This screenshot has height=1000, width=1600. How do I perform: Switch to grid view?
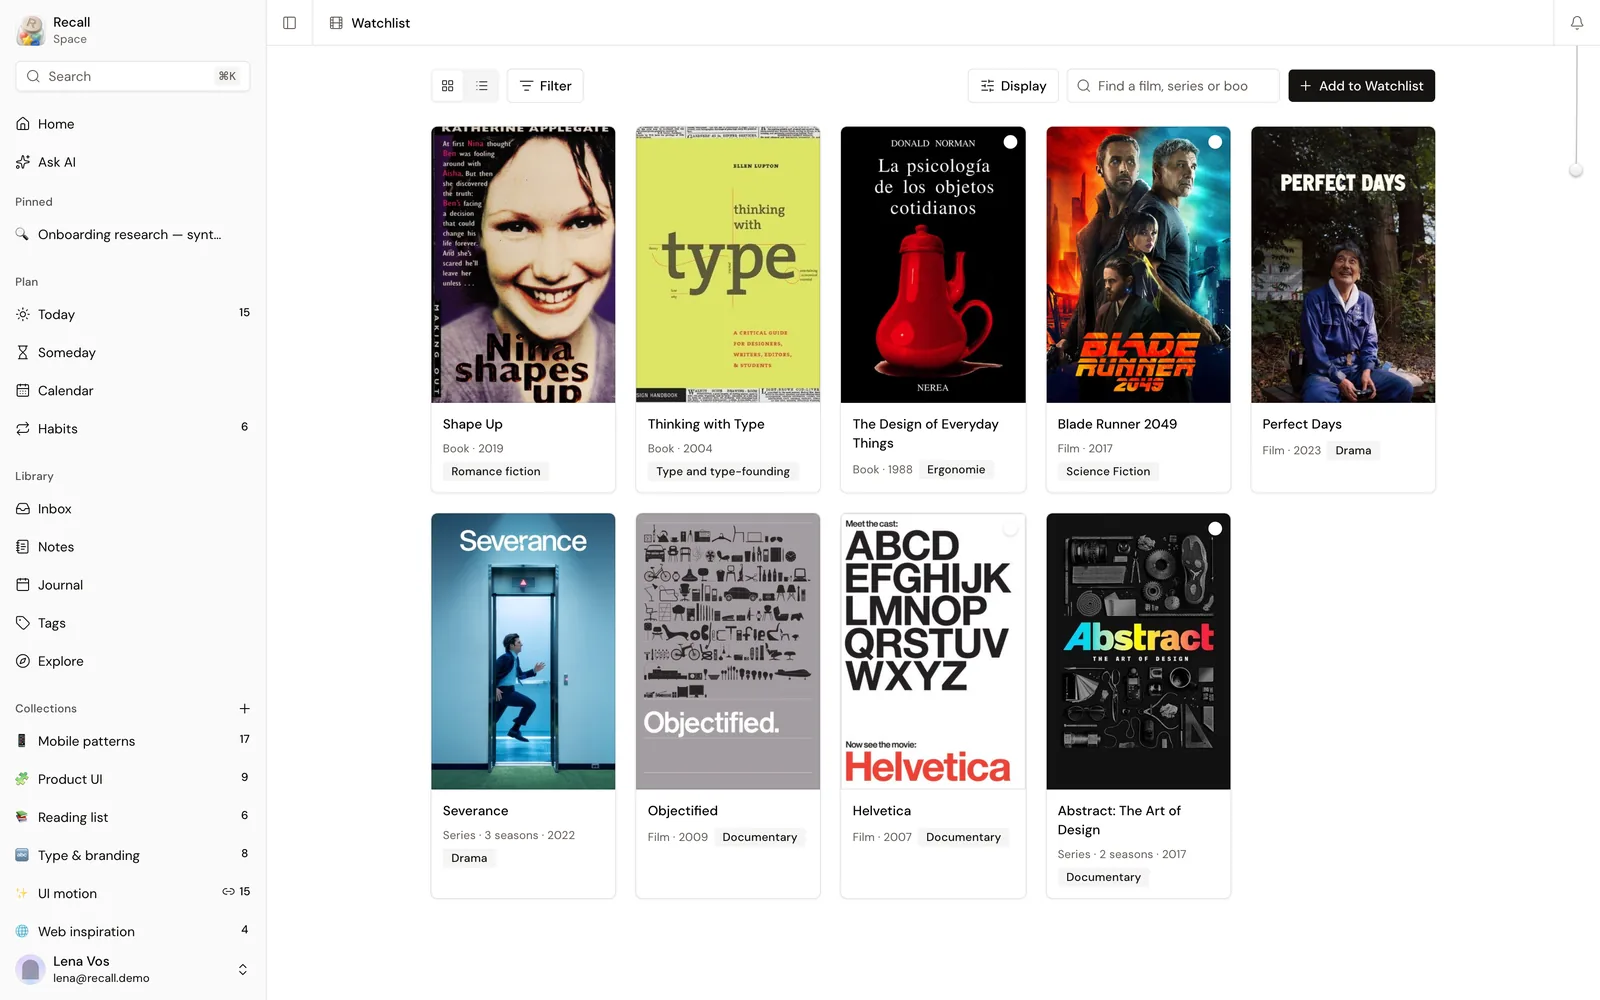(x=448, y=86)
